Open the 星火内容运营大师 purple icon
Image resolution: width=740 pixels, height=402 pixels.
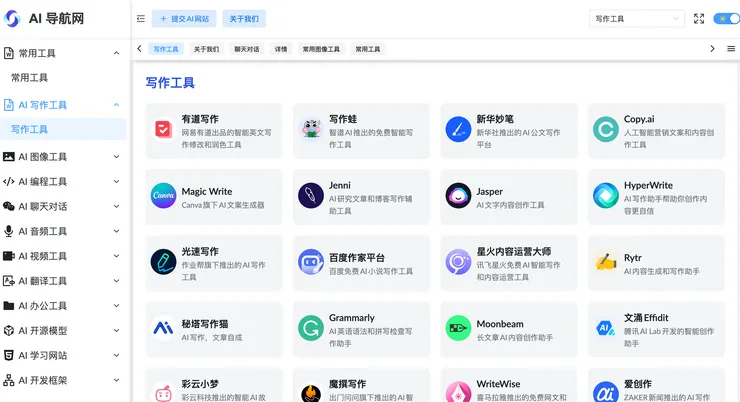(x=458, y=262)
